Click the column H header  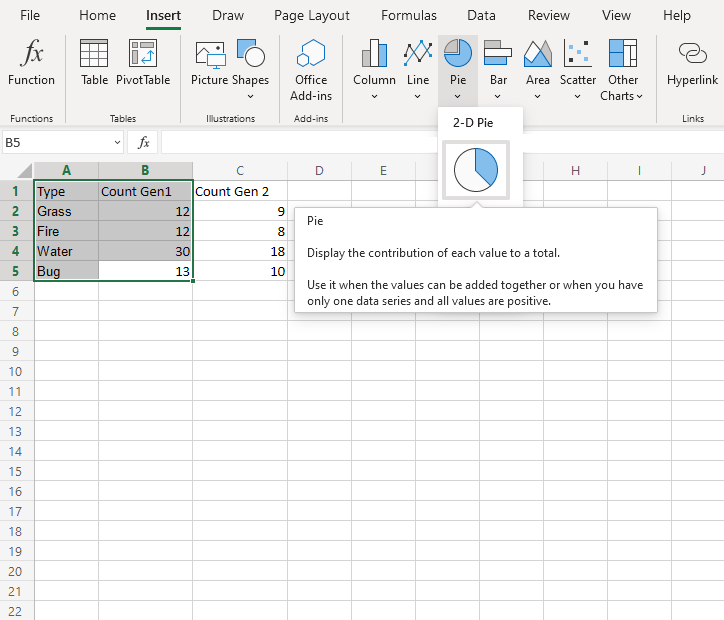pos(575,170)
